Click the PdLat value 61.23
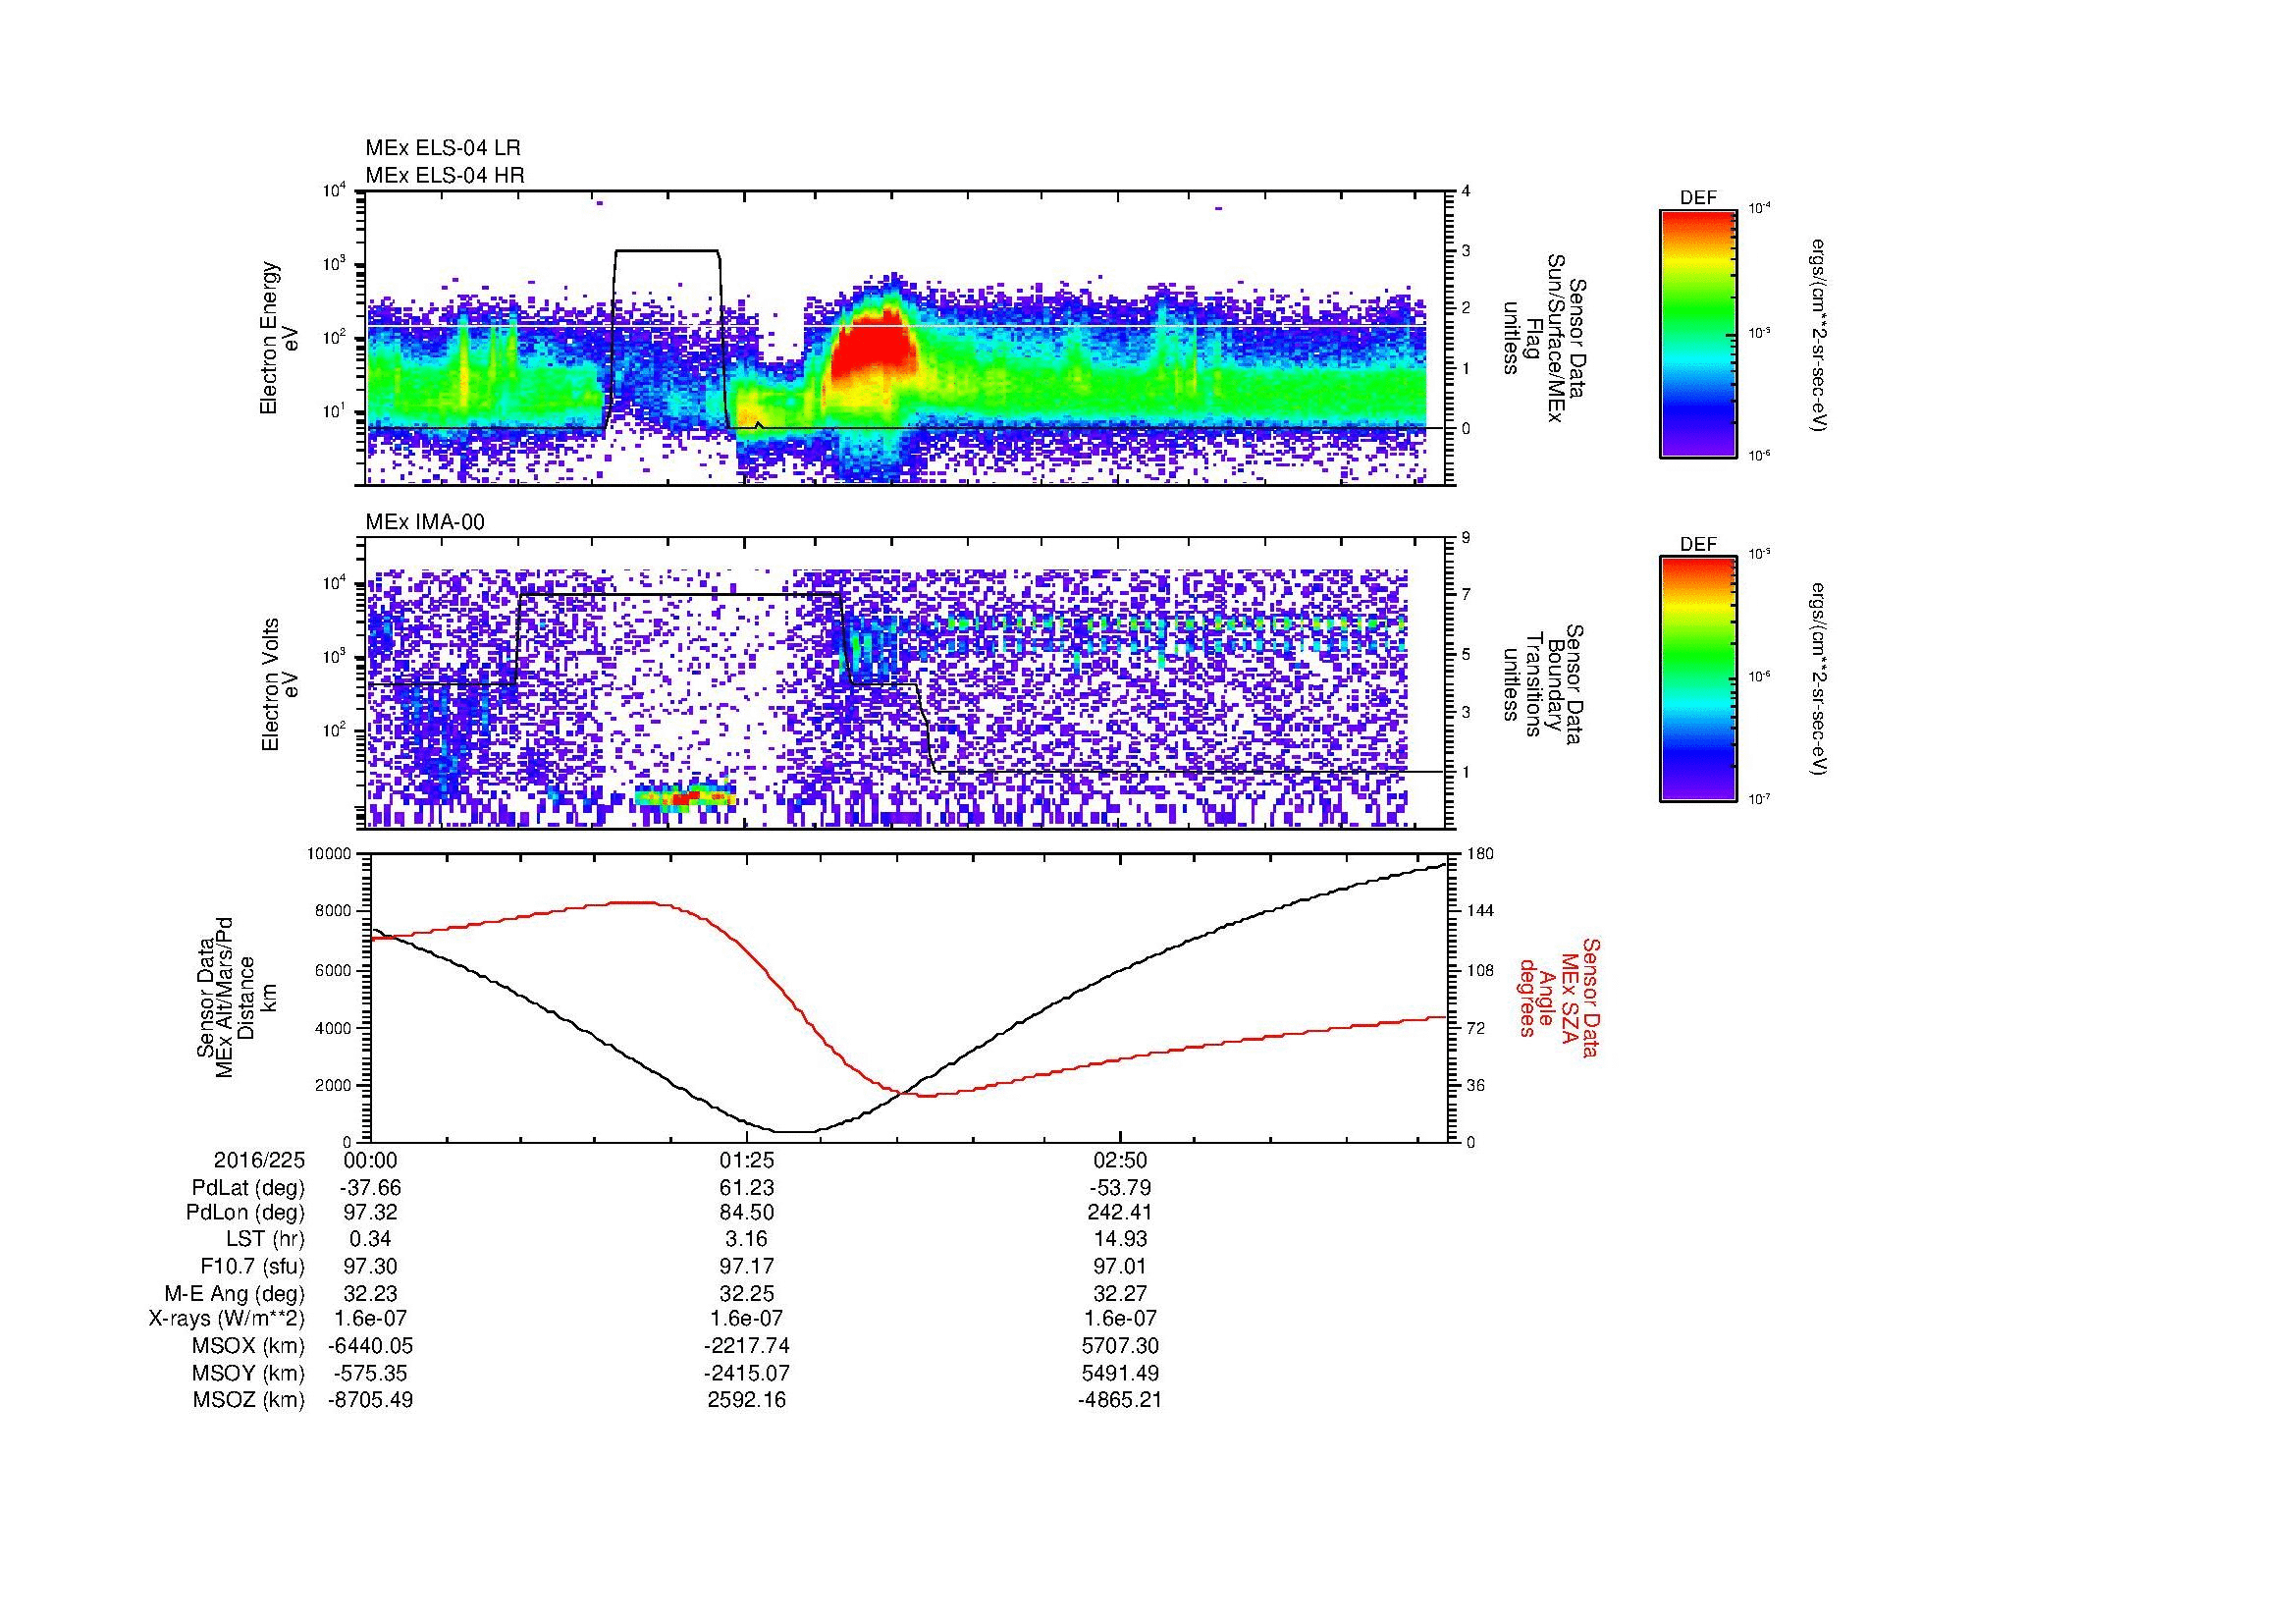Screen dimensions: 2296x1623 coord(747,1188)
